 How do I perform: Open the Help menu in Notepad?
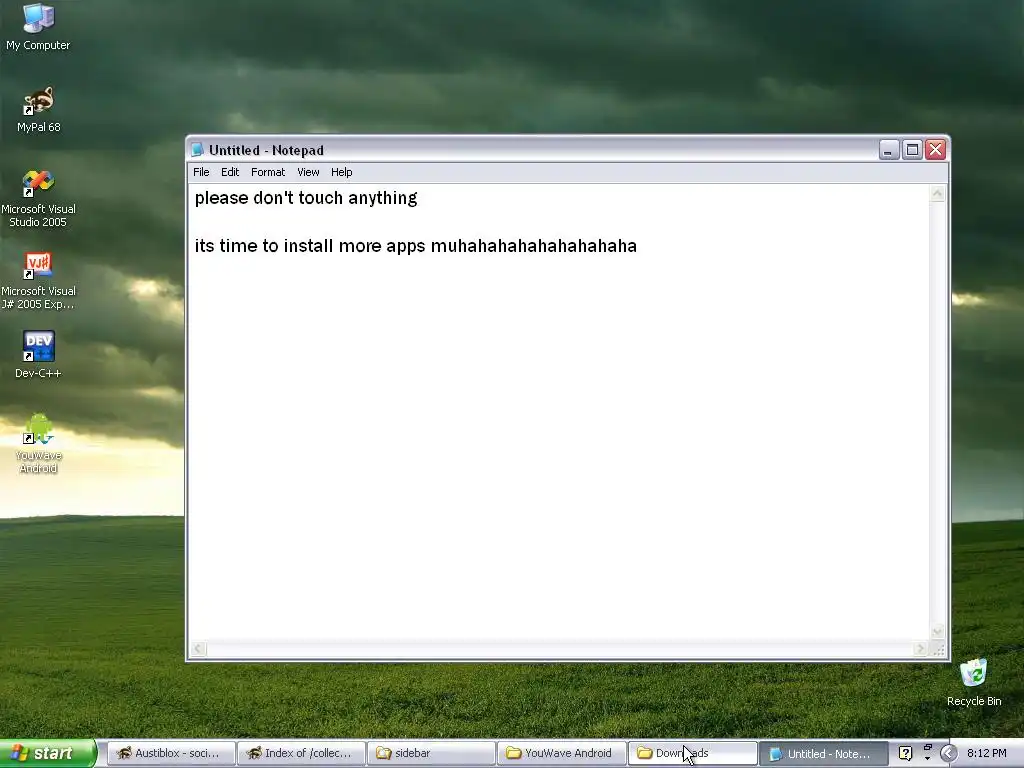pyautogui.click(x=342, y=172)
